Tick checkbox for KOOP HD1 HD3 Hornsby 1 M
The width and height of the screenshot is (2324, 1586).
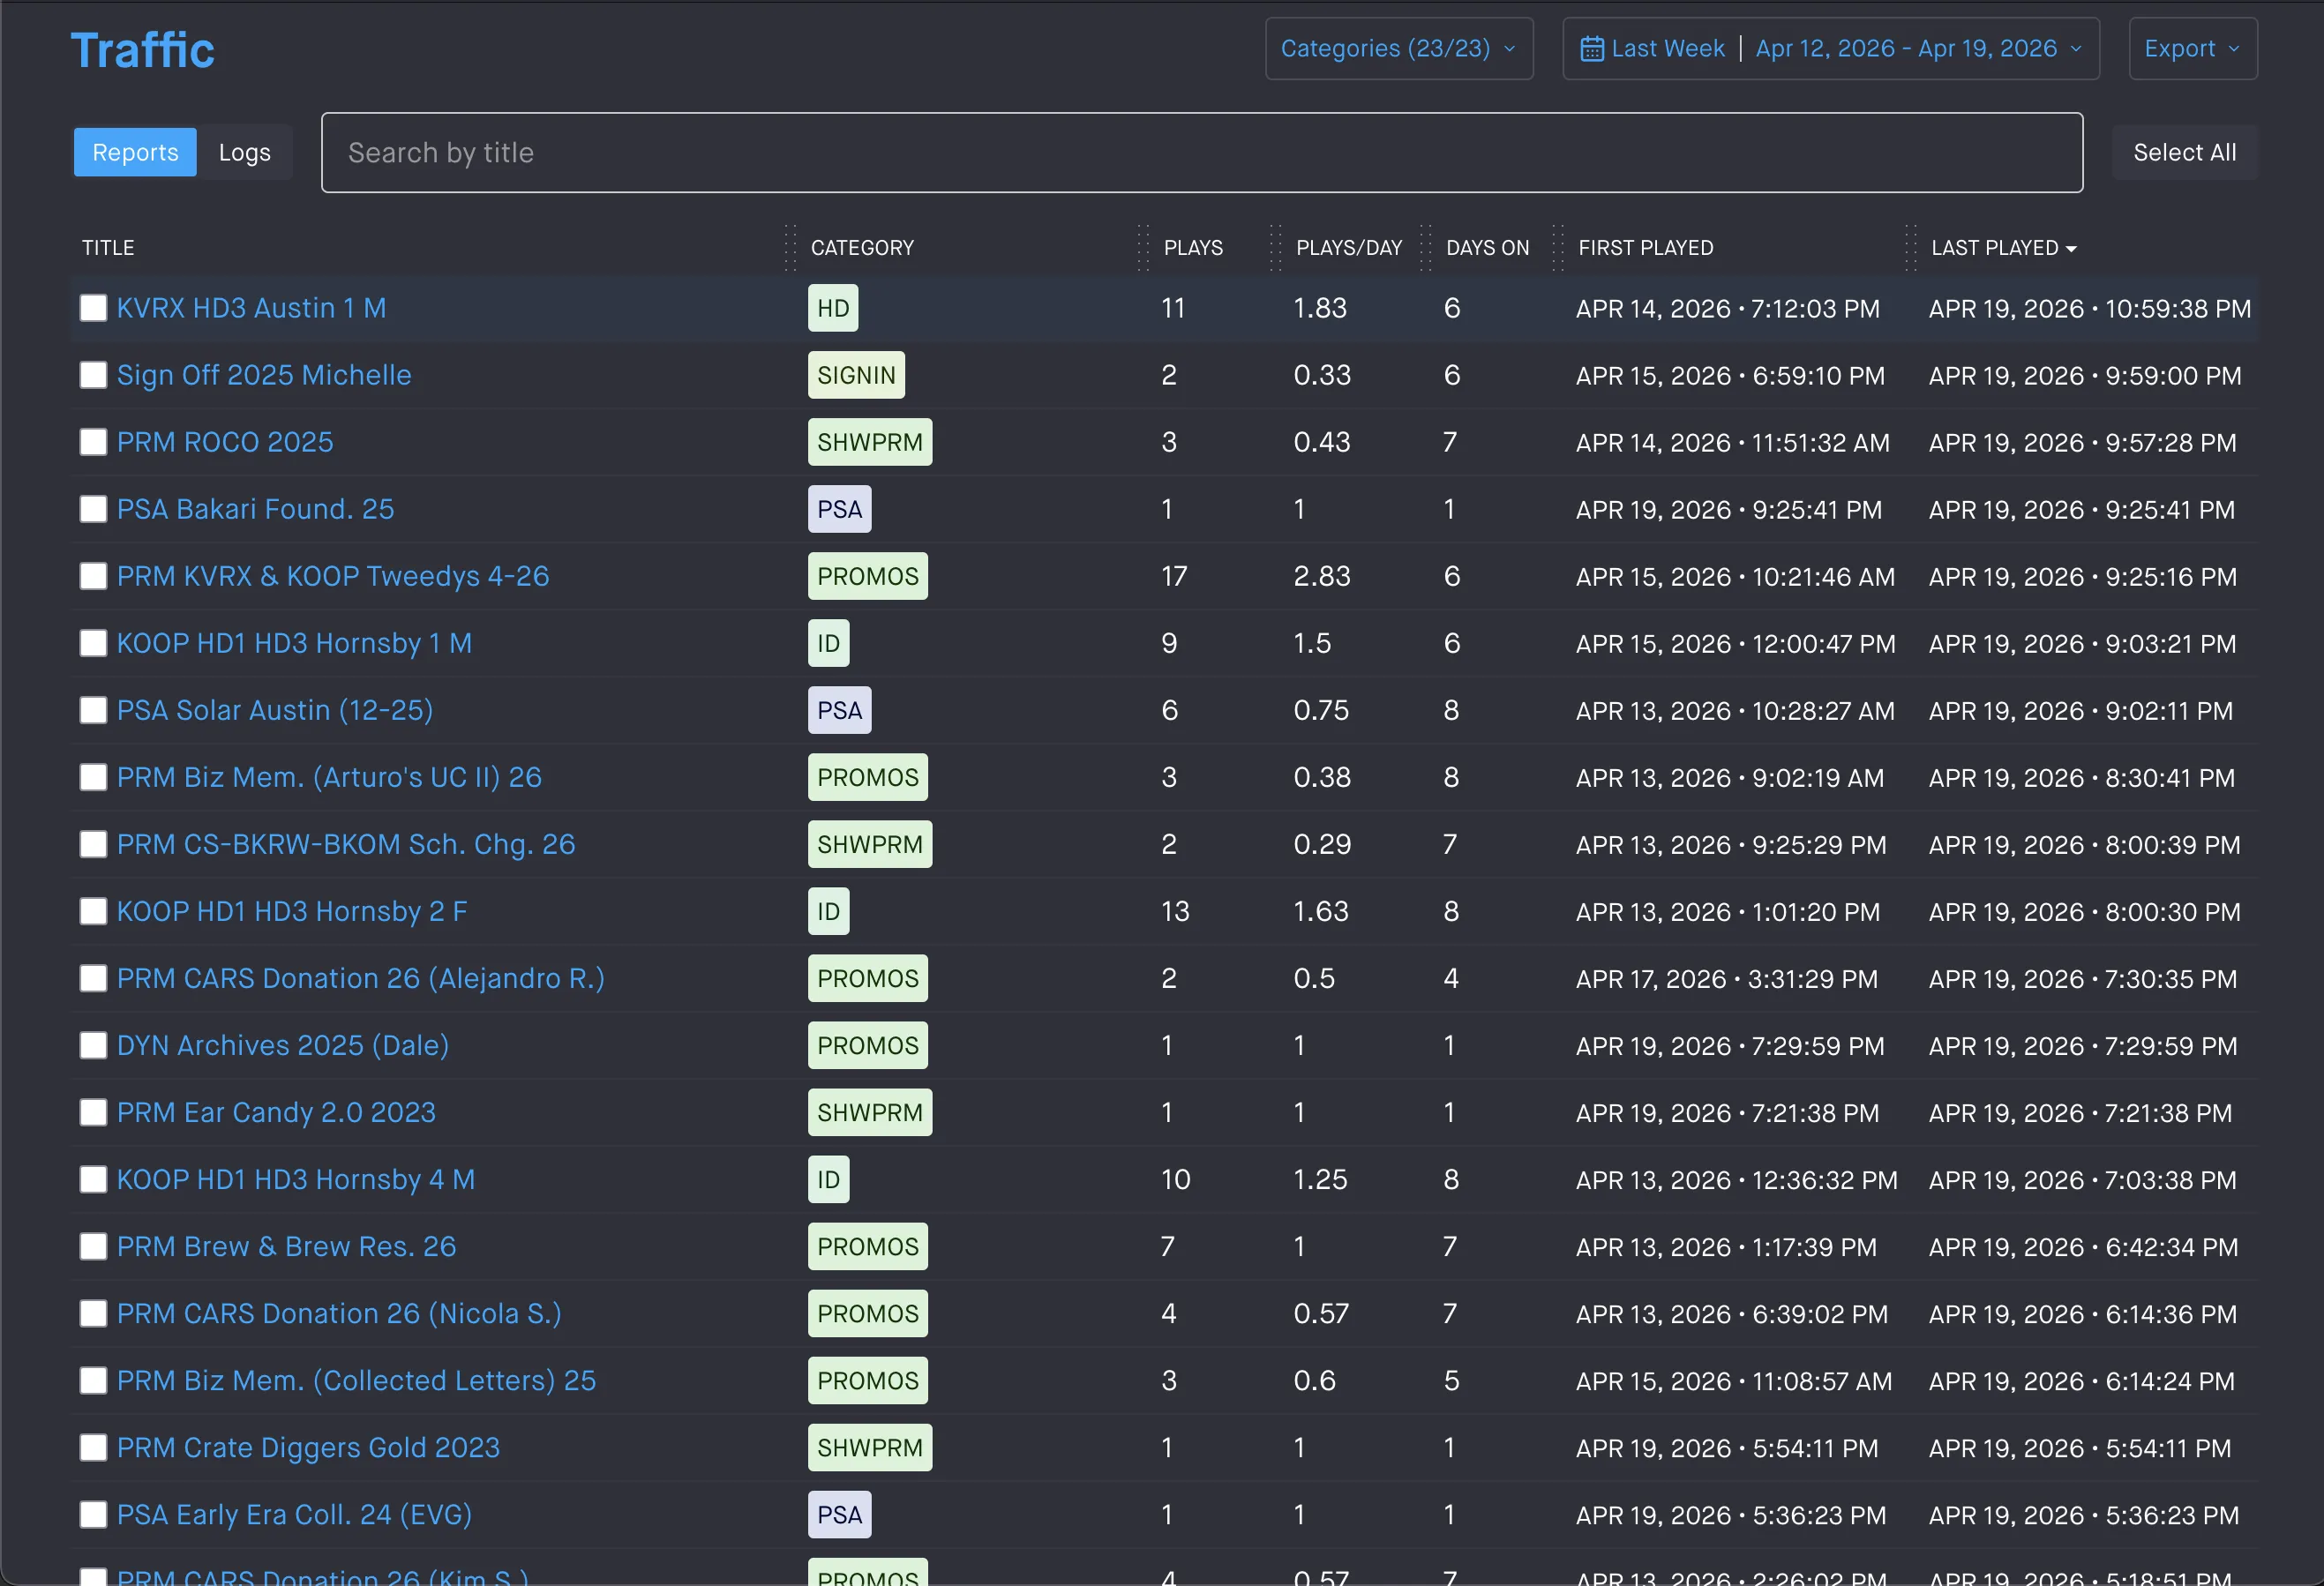pyautogui.click(x=93, y=643)
